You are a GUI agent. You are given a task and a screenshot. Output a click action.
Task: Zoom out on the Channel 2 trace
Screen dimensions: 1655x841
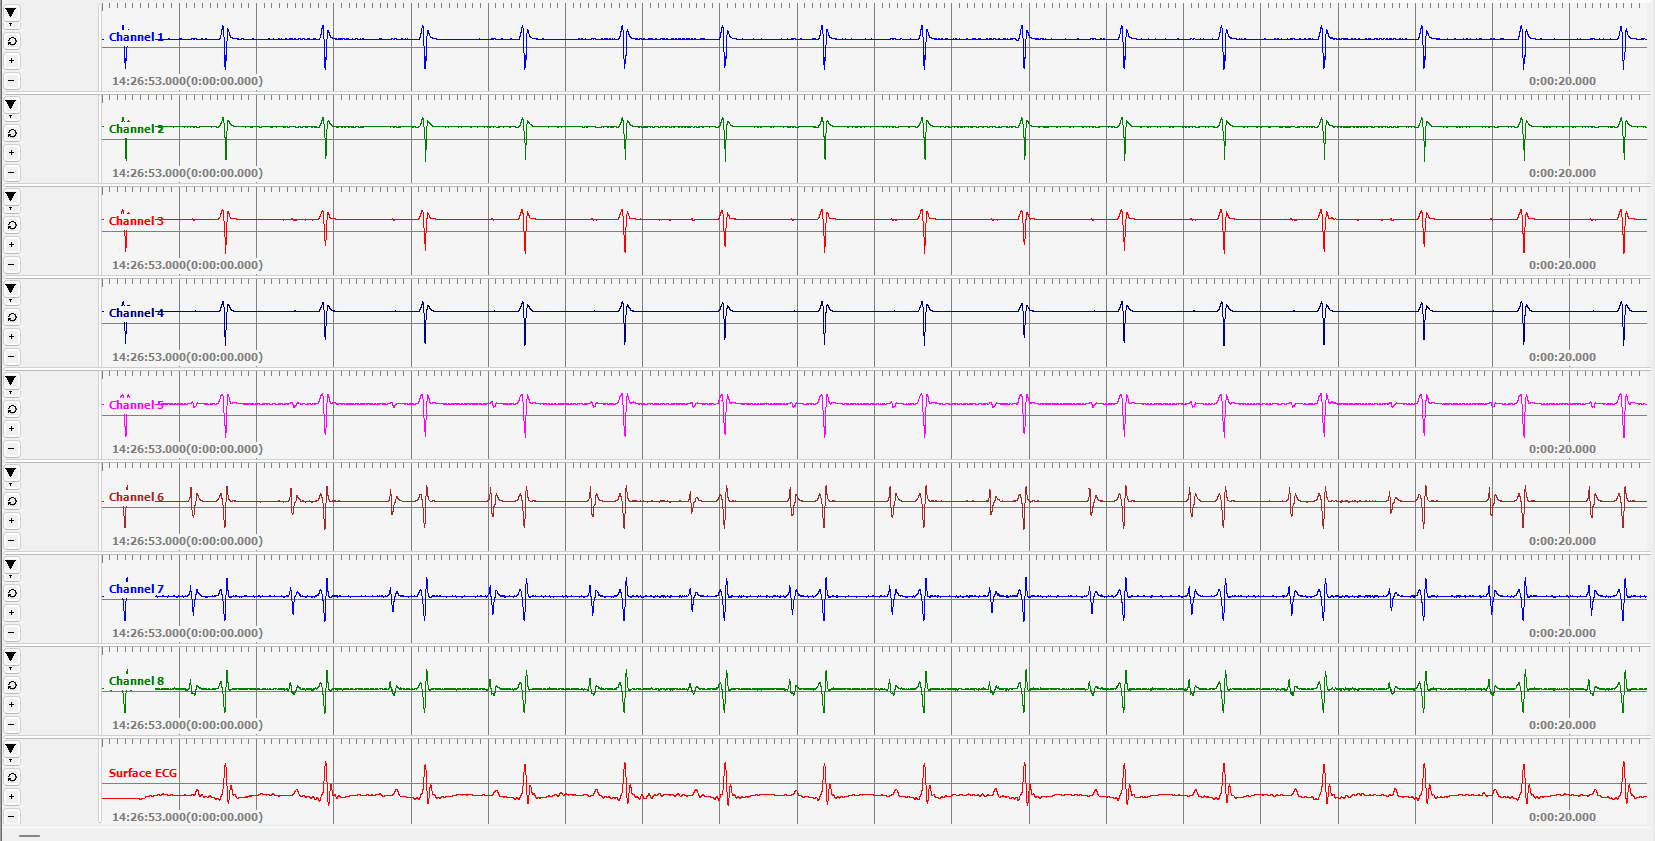pos(12,173)
